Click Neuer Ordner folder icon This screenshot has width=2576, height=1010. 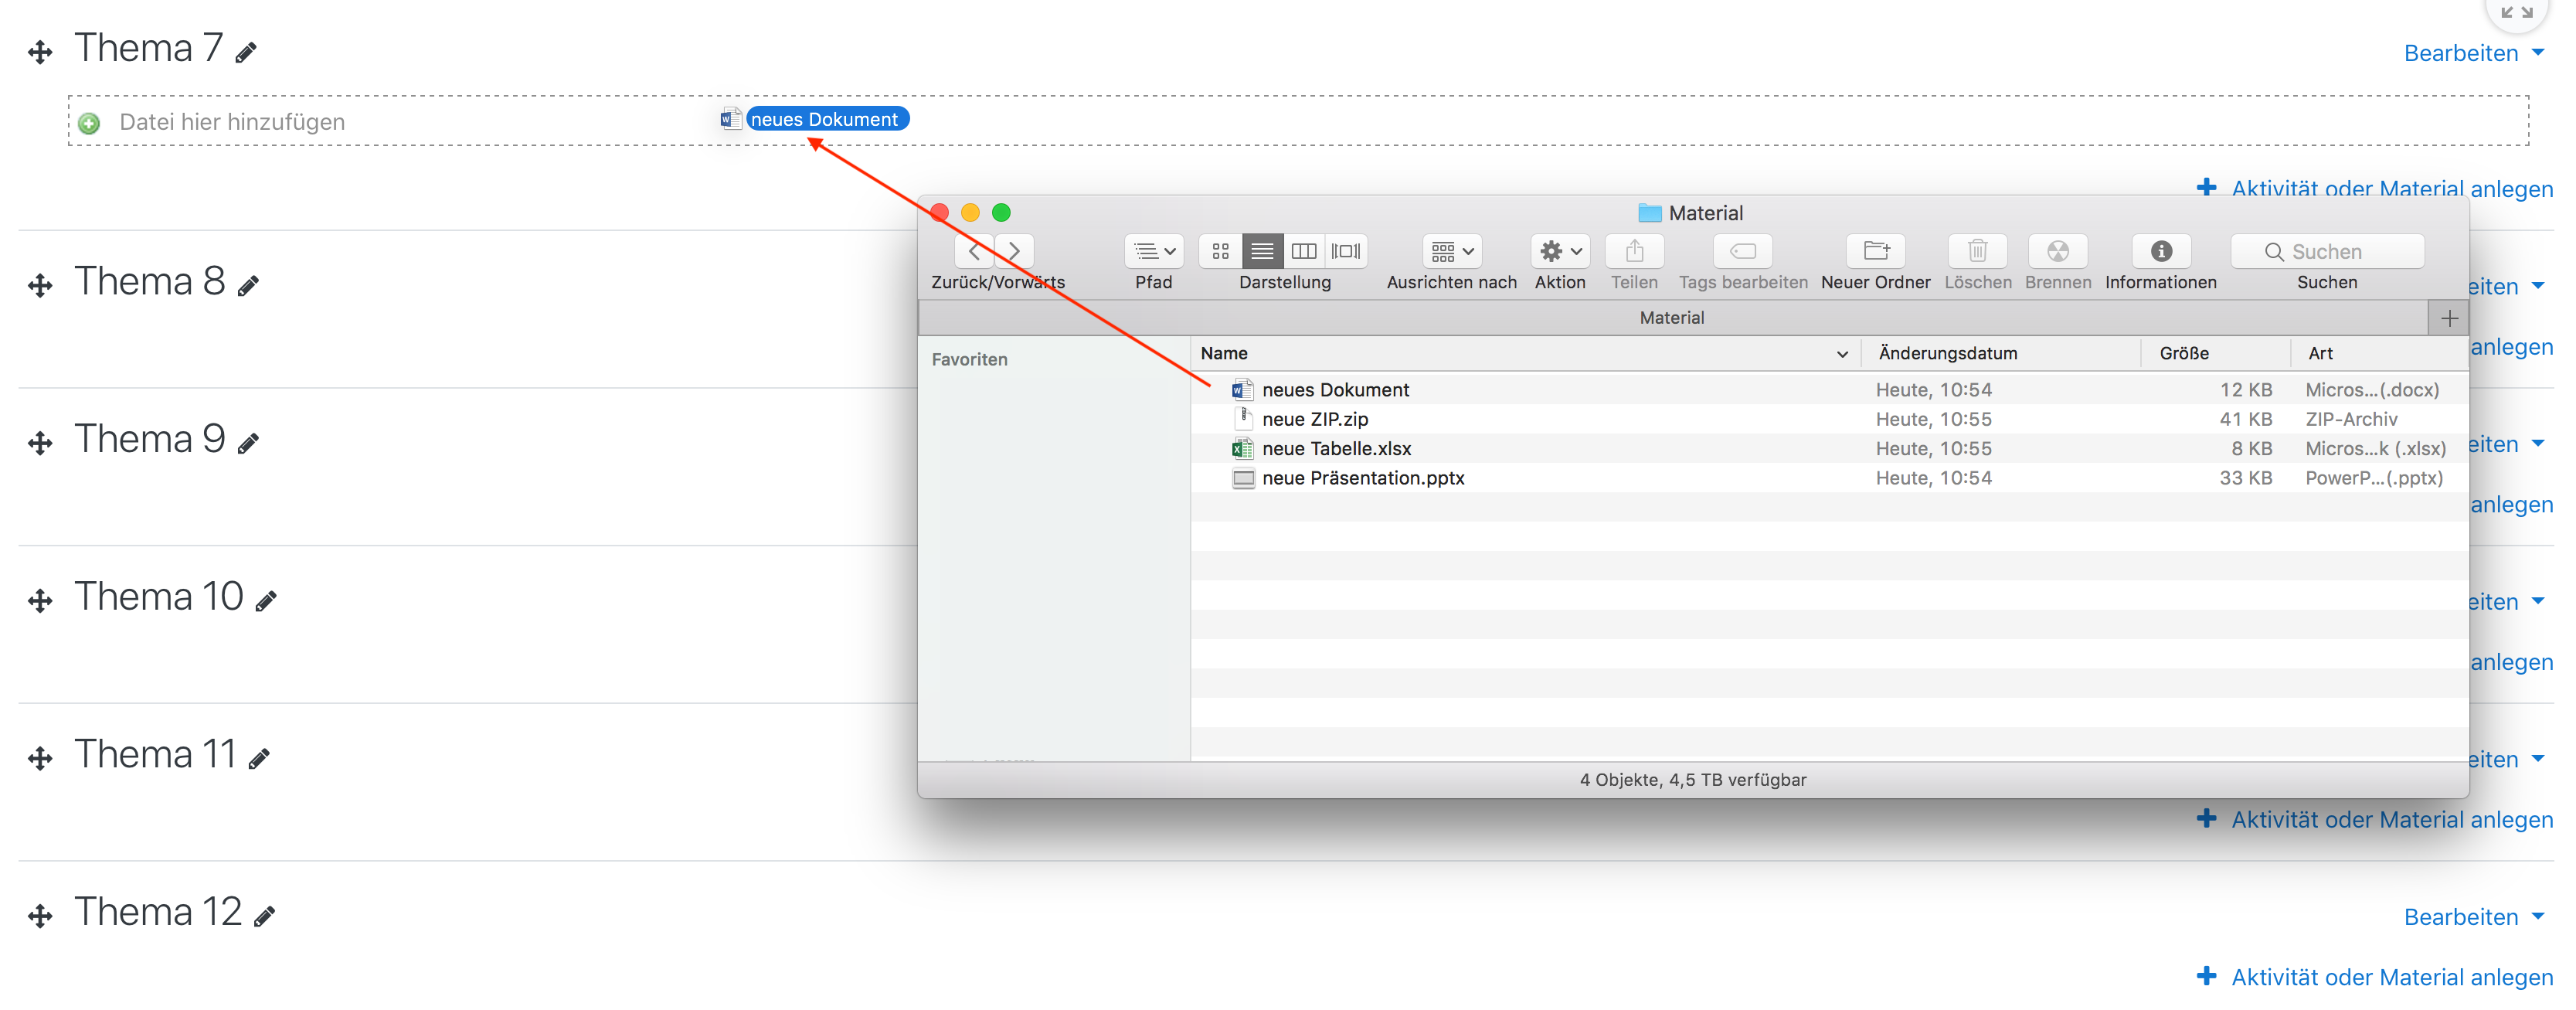tap(1875, 251)
